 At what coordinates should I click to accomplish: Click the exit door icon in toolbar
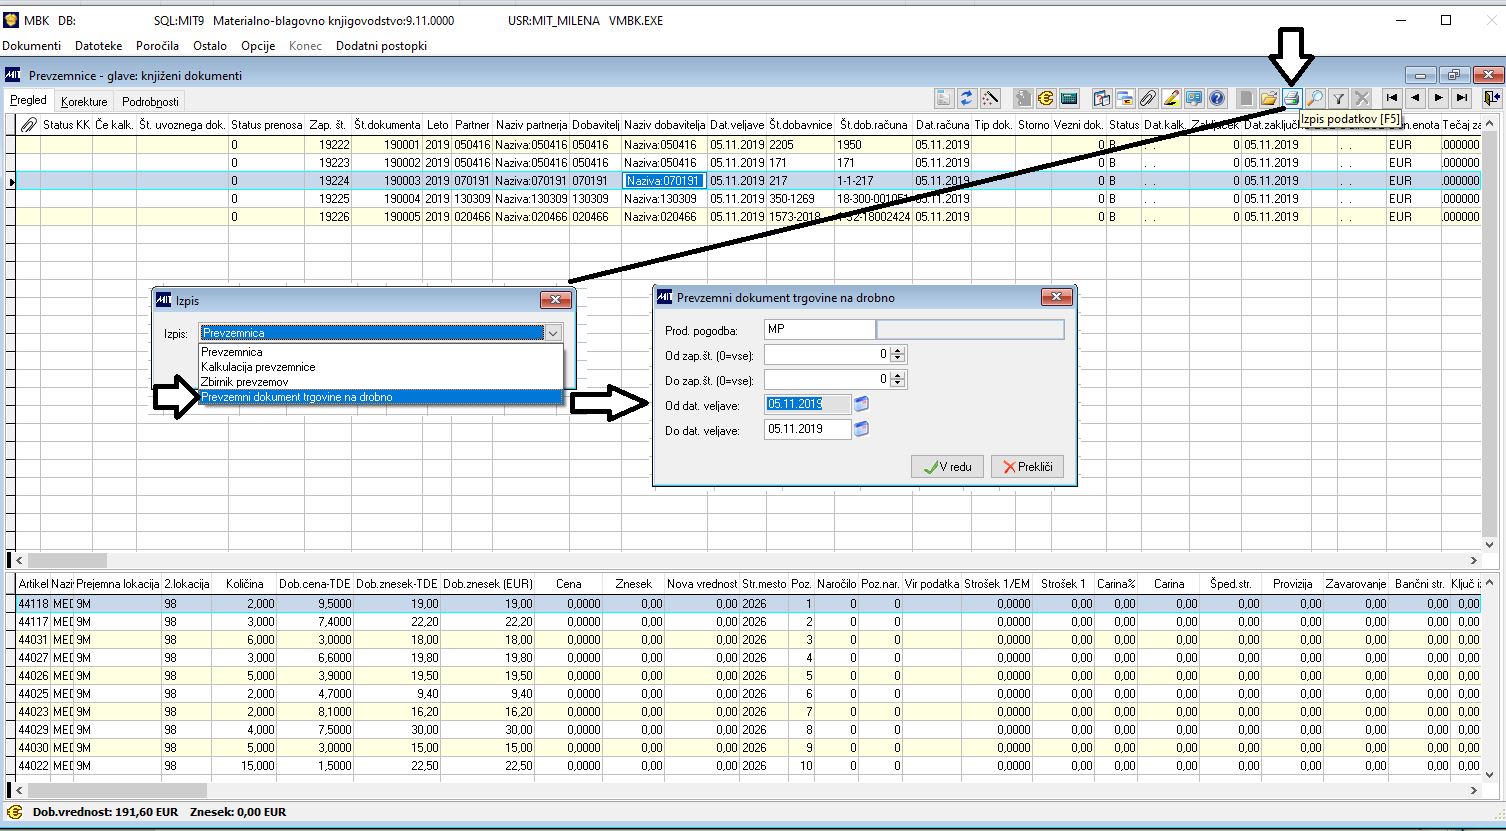click(1492, 98)
